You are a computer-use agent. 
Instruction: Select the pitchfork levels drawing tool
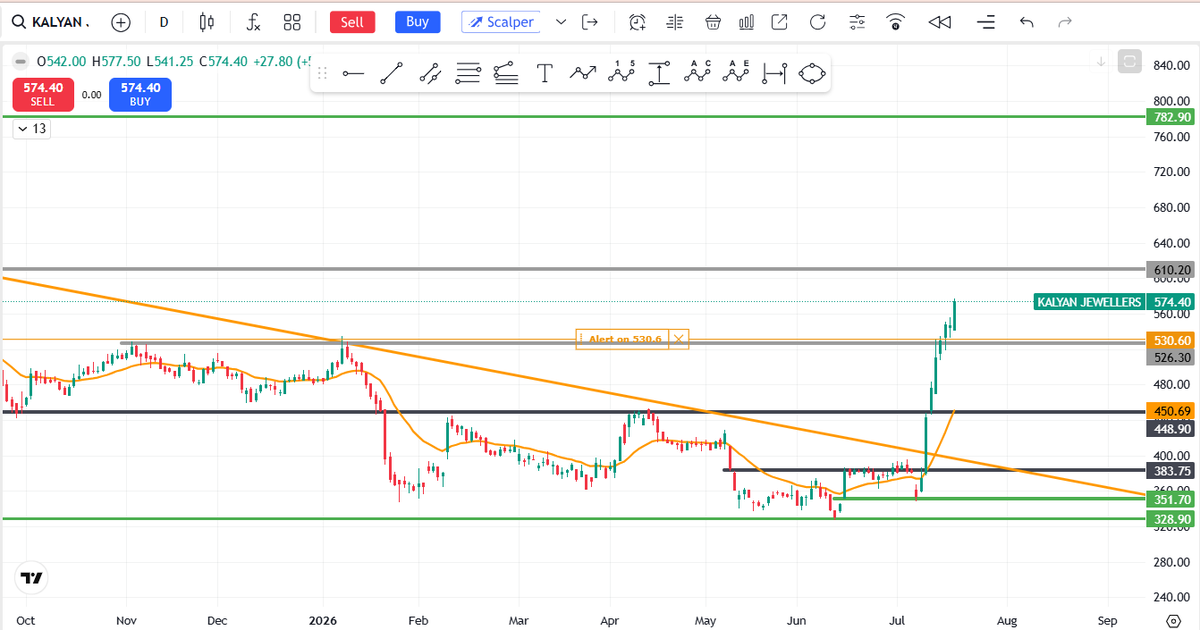[506, 73]
